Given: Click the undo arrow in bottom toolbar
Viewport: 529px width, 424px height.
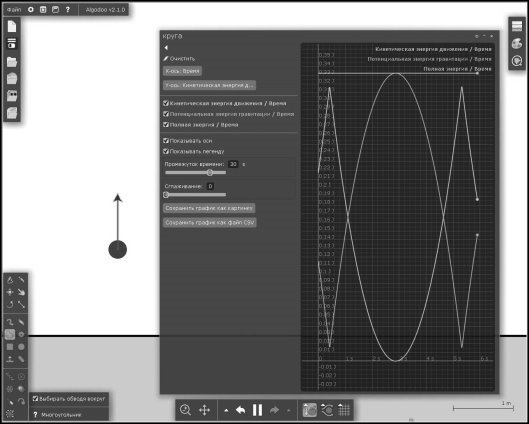Looking at the screenshot, I should click(x=240, y=410).
